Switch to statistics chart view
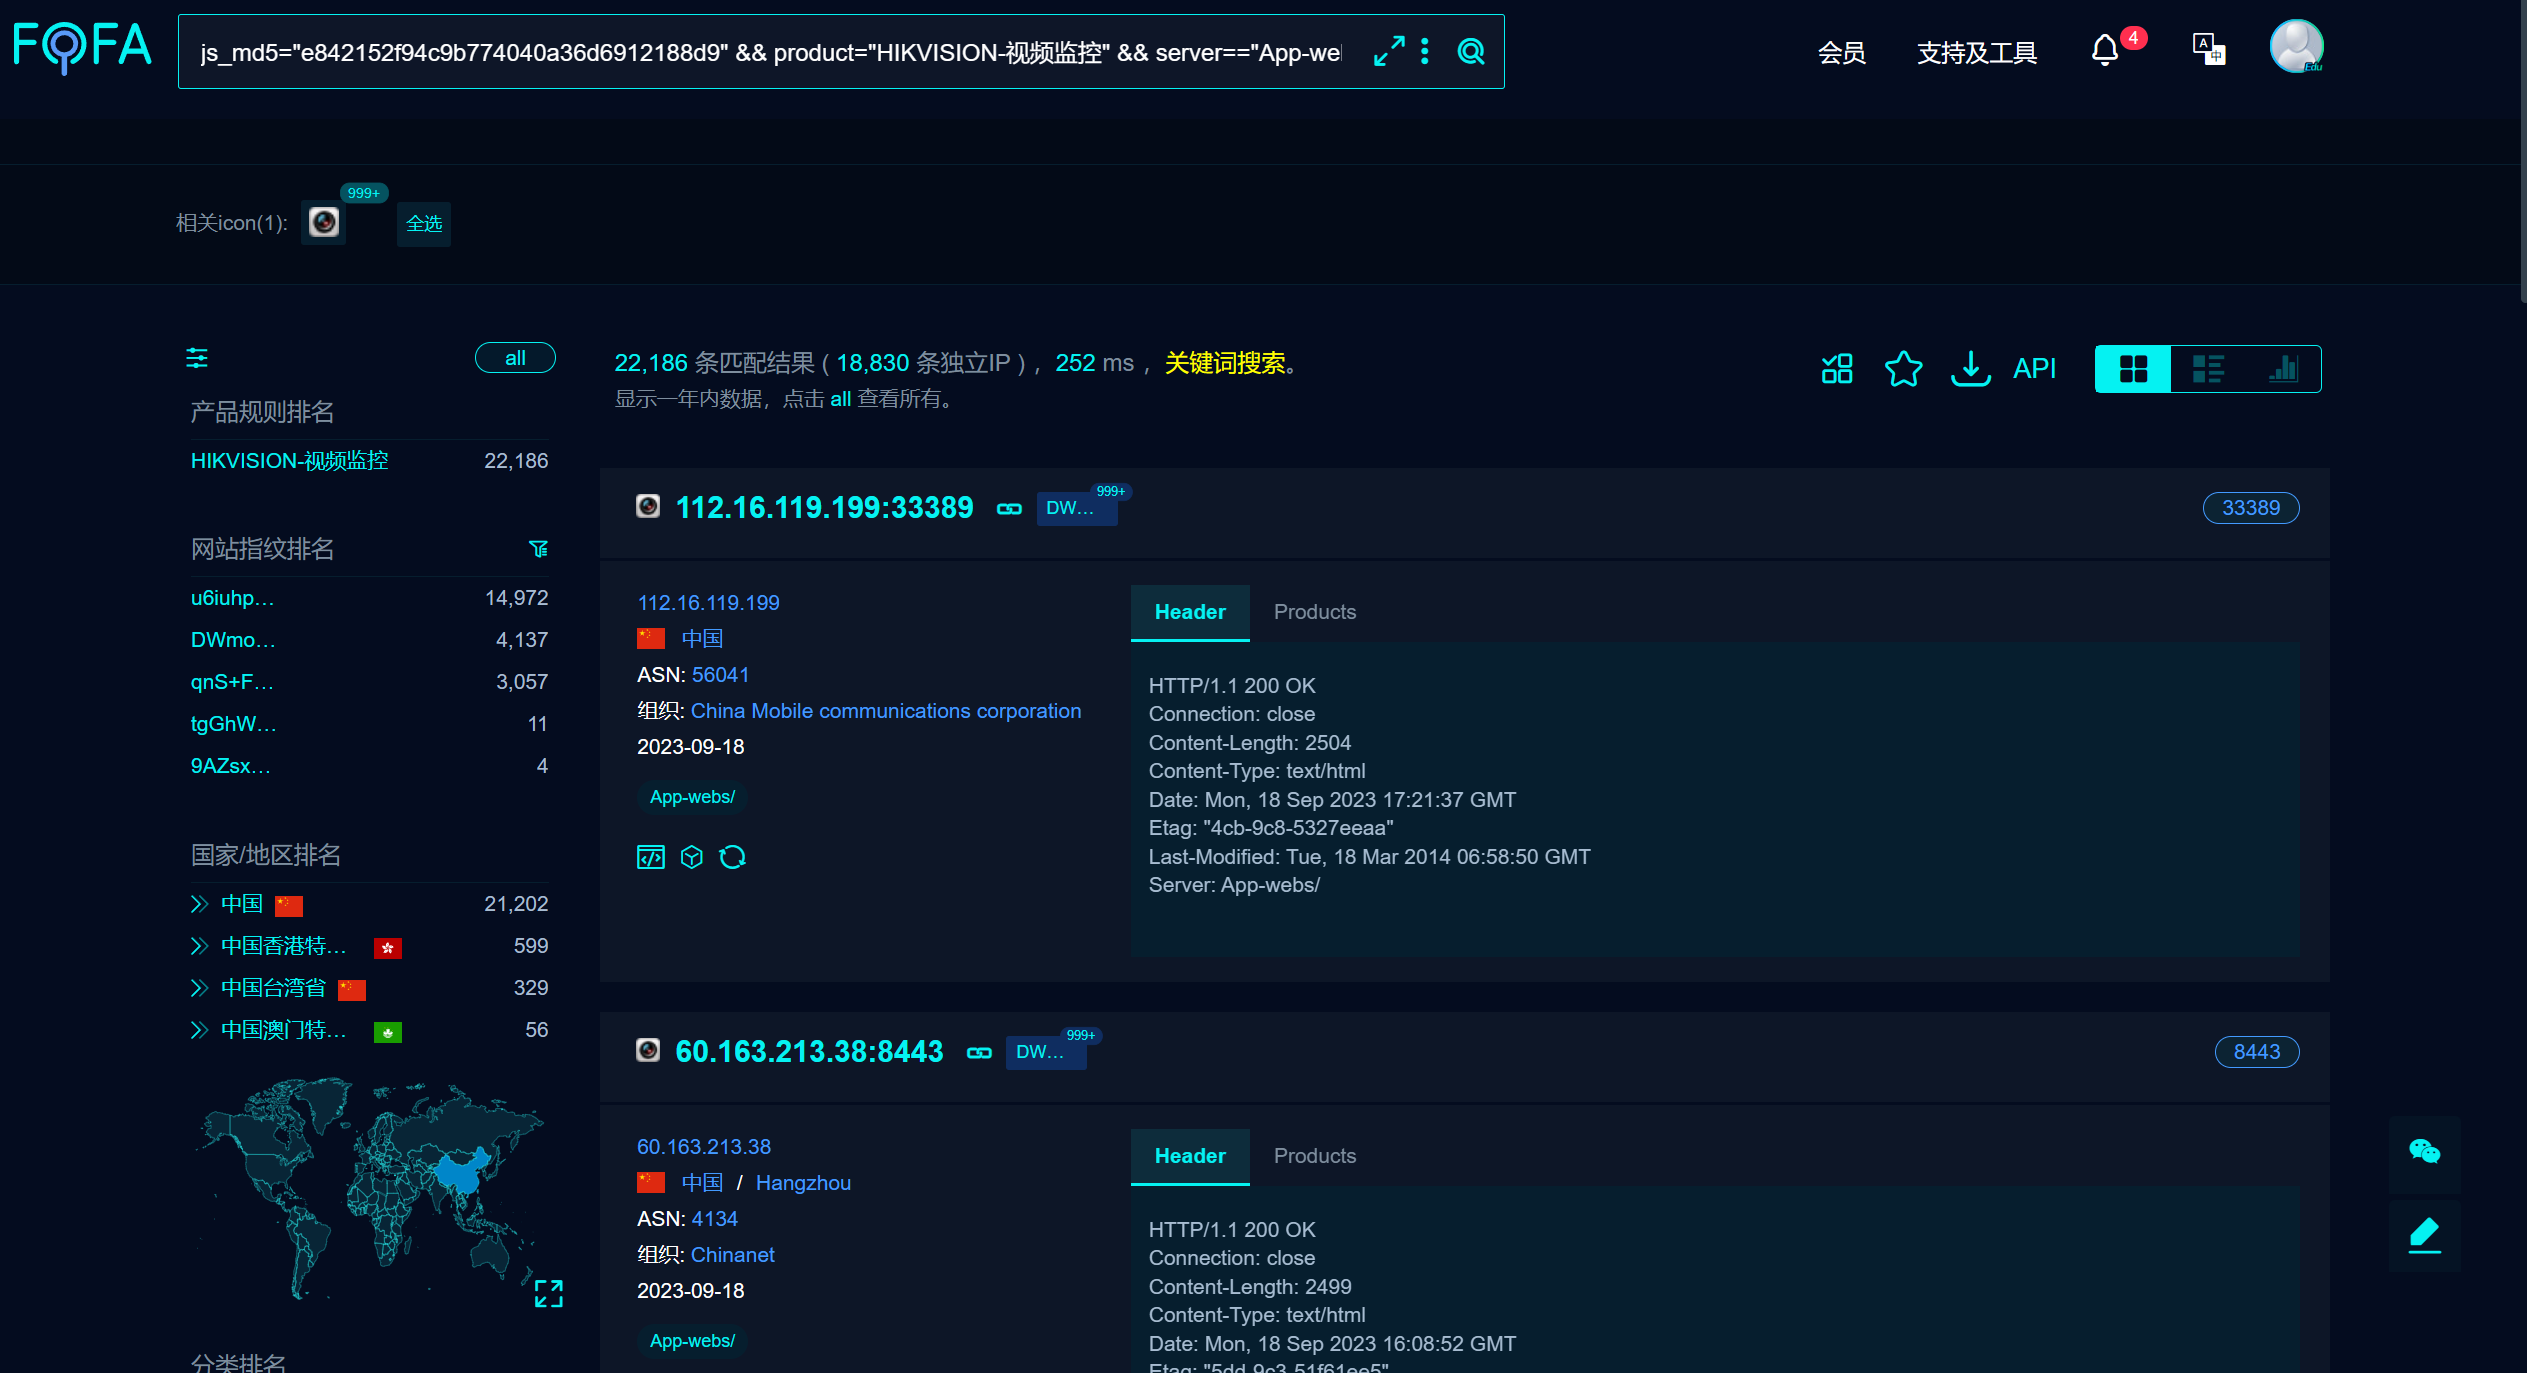Image resolution: width=2527 pixels, height=1373 pixels. (x=2283, y=369)
